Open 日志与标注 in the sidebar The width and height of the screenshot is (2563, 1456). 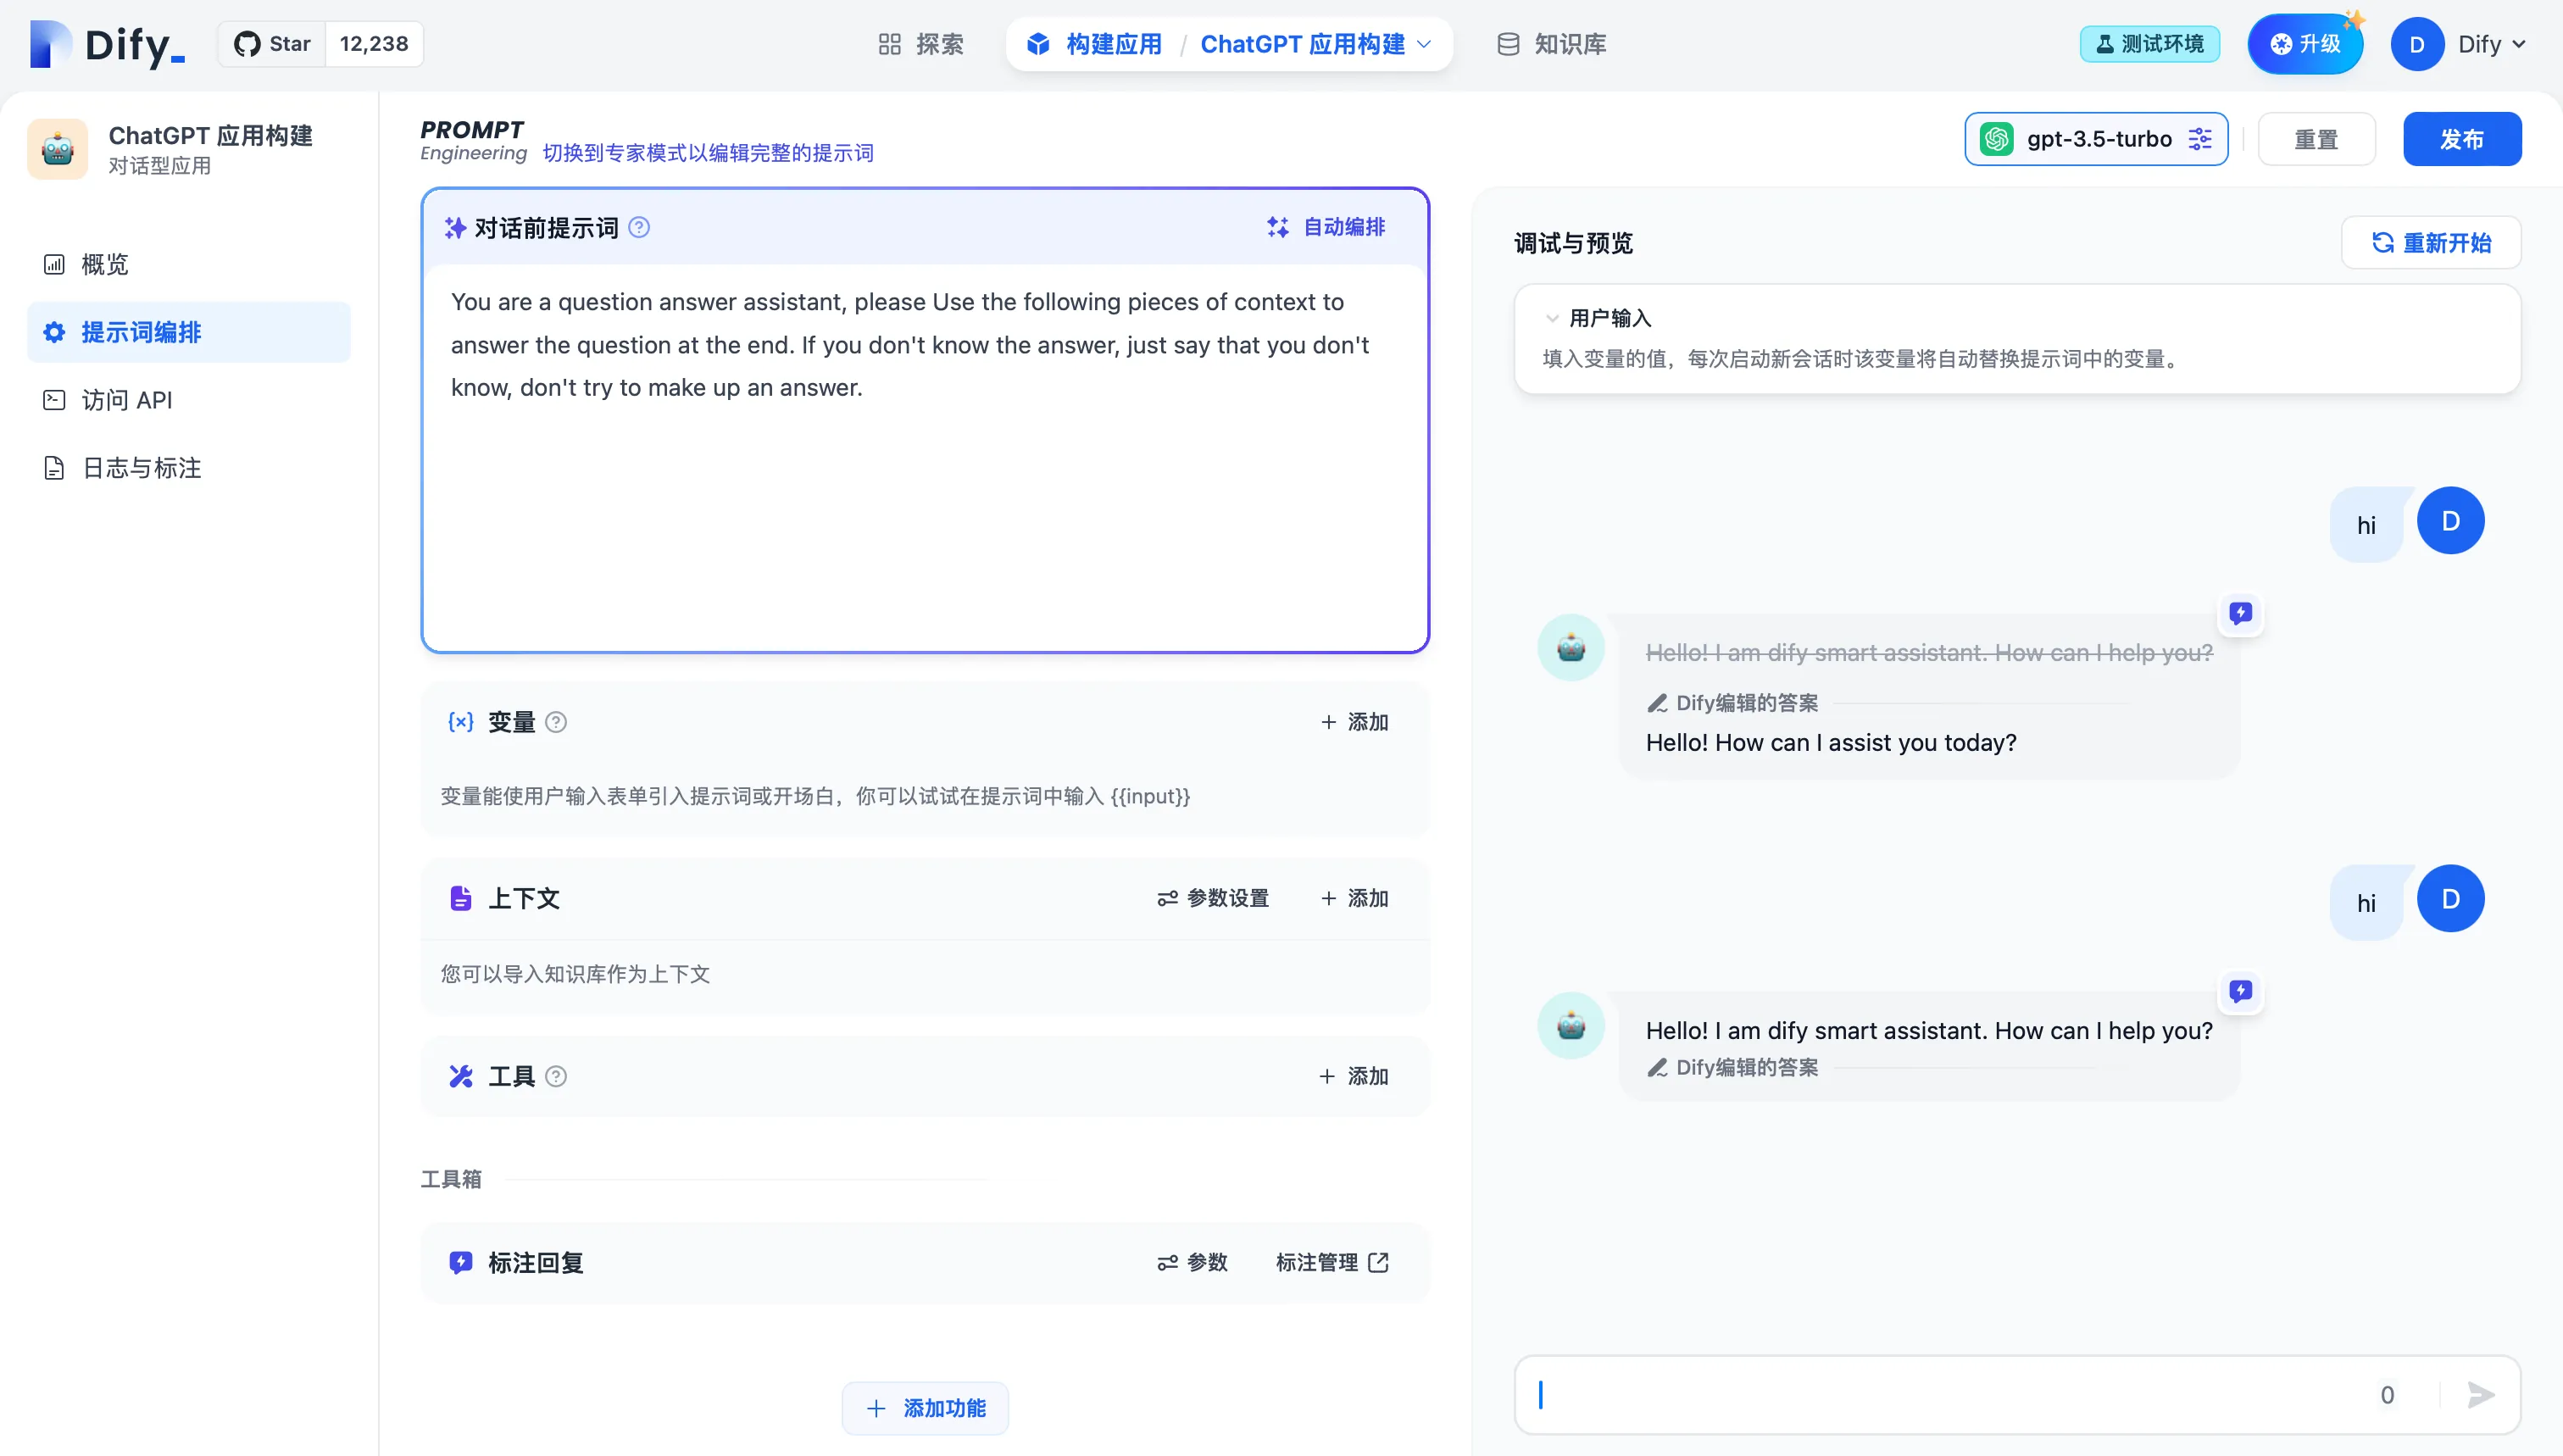coord(141,468)
